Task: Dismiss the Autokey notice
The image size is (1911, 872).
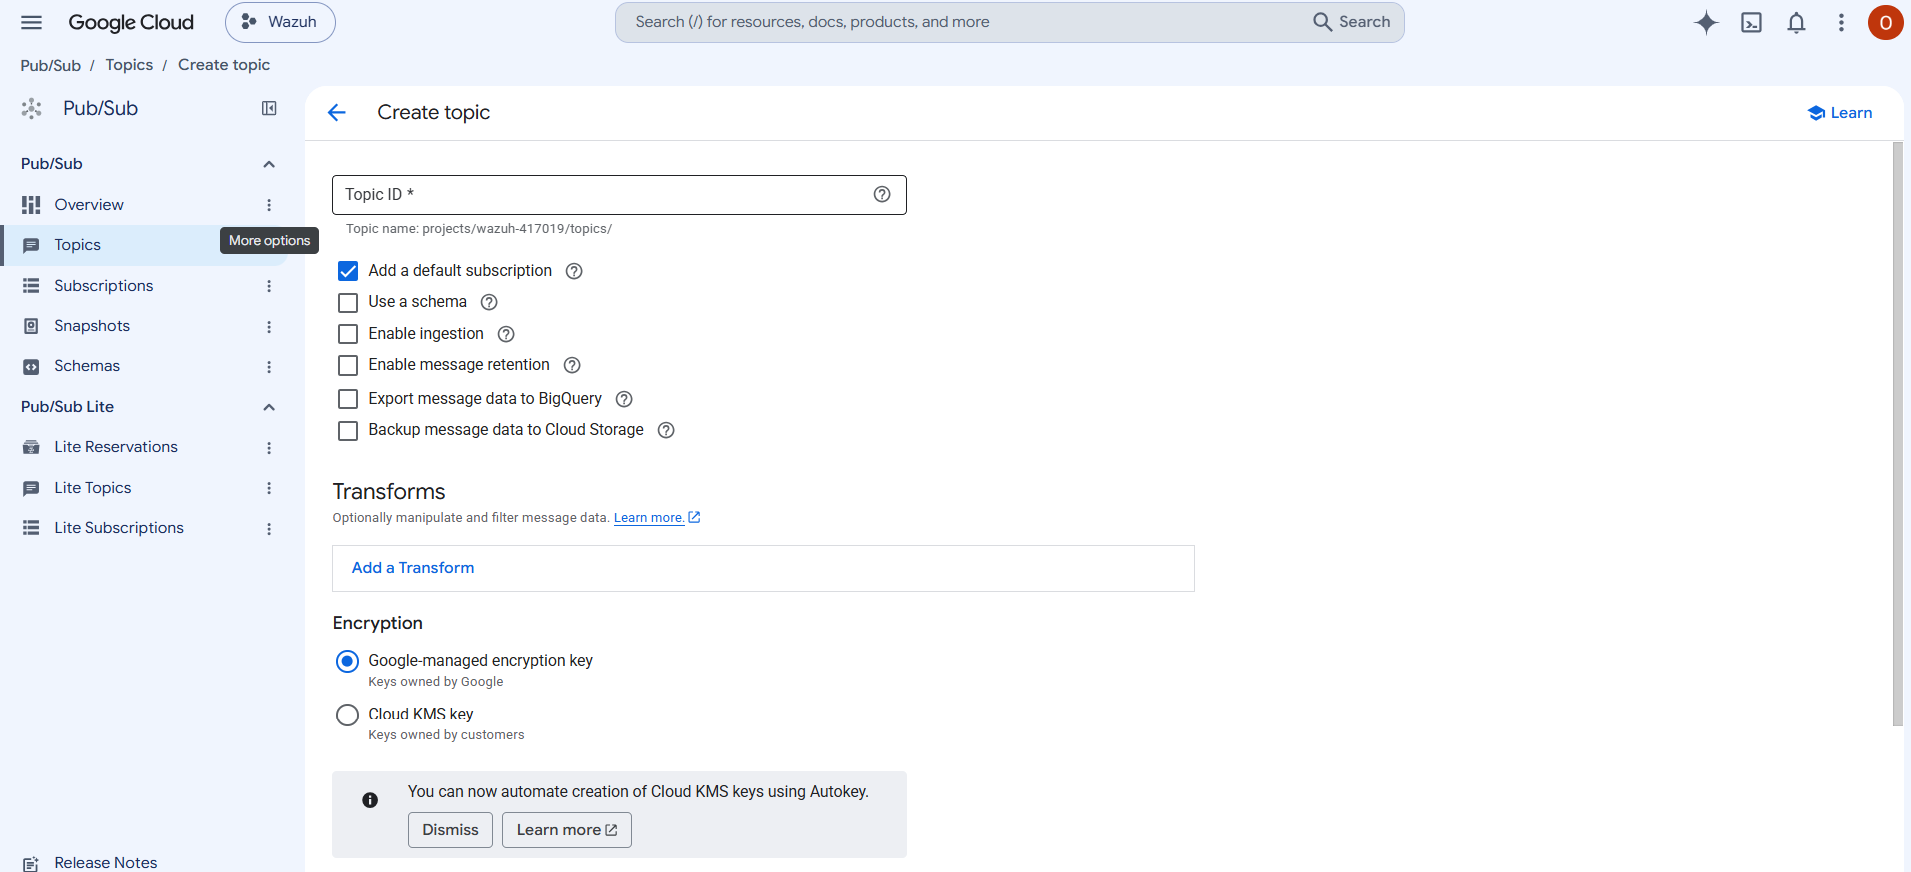Action: click(450, 830)
